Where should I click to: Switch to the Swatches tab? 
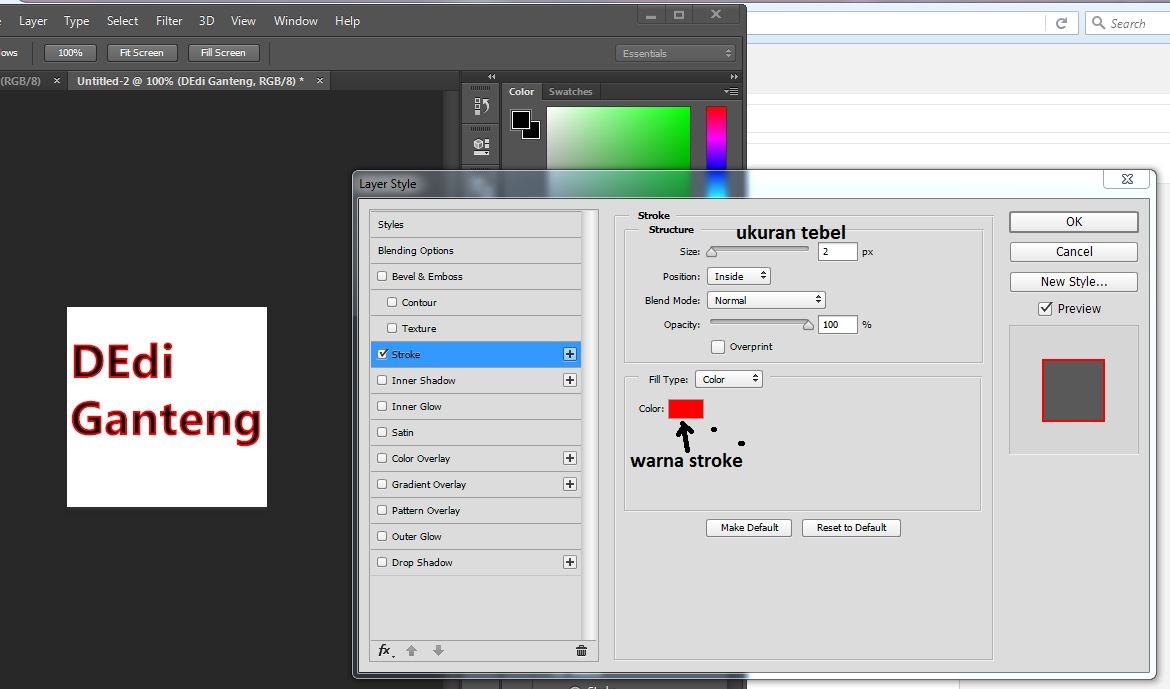pyautogui.click(x=570, y=91)
